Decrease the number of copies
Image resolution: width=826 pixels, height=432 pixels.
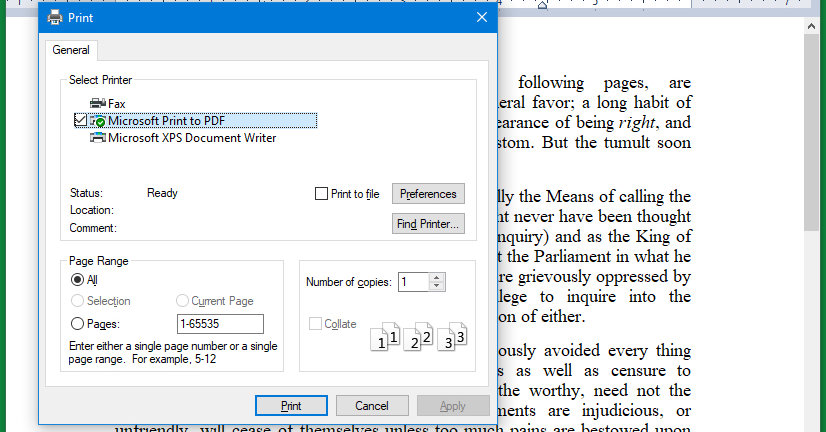pos(436,286)
